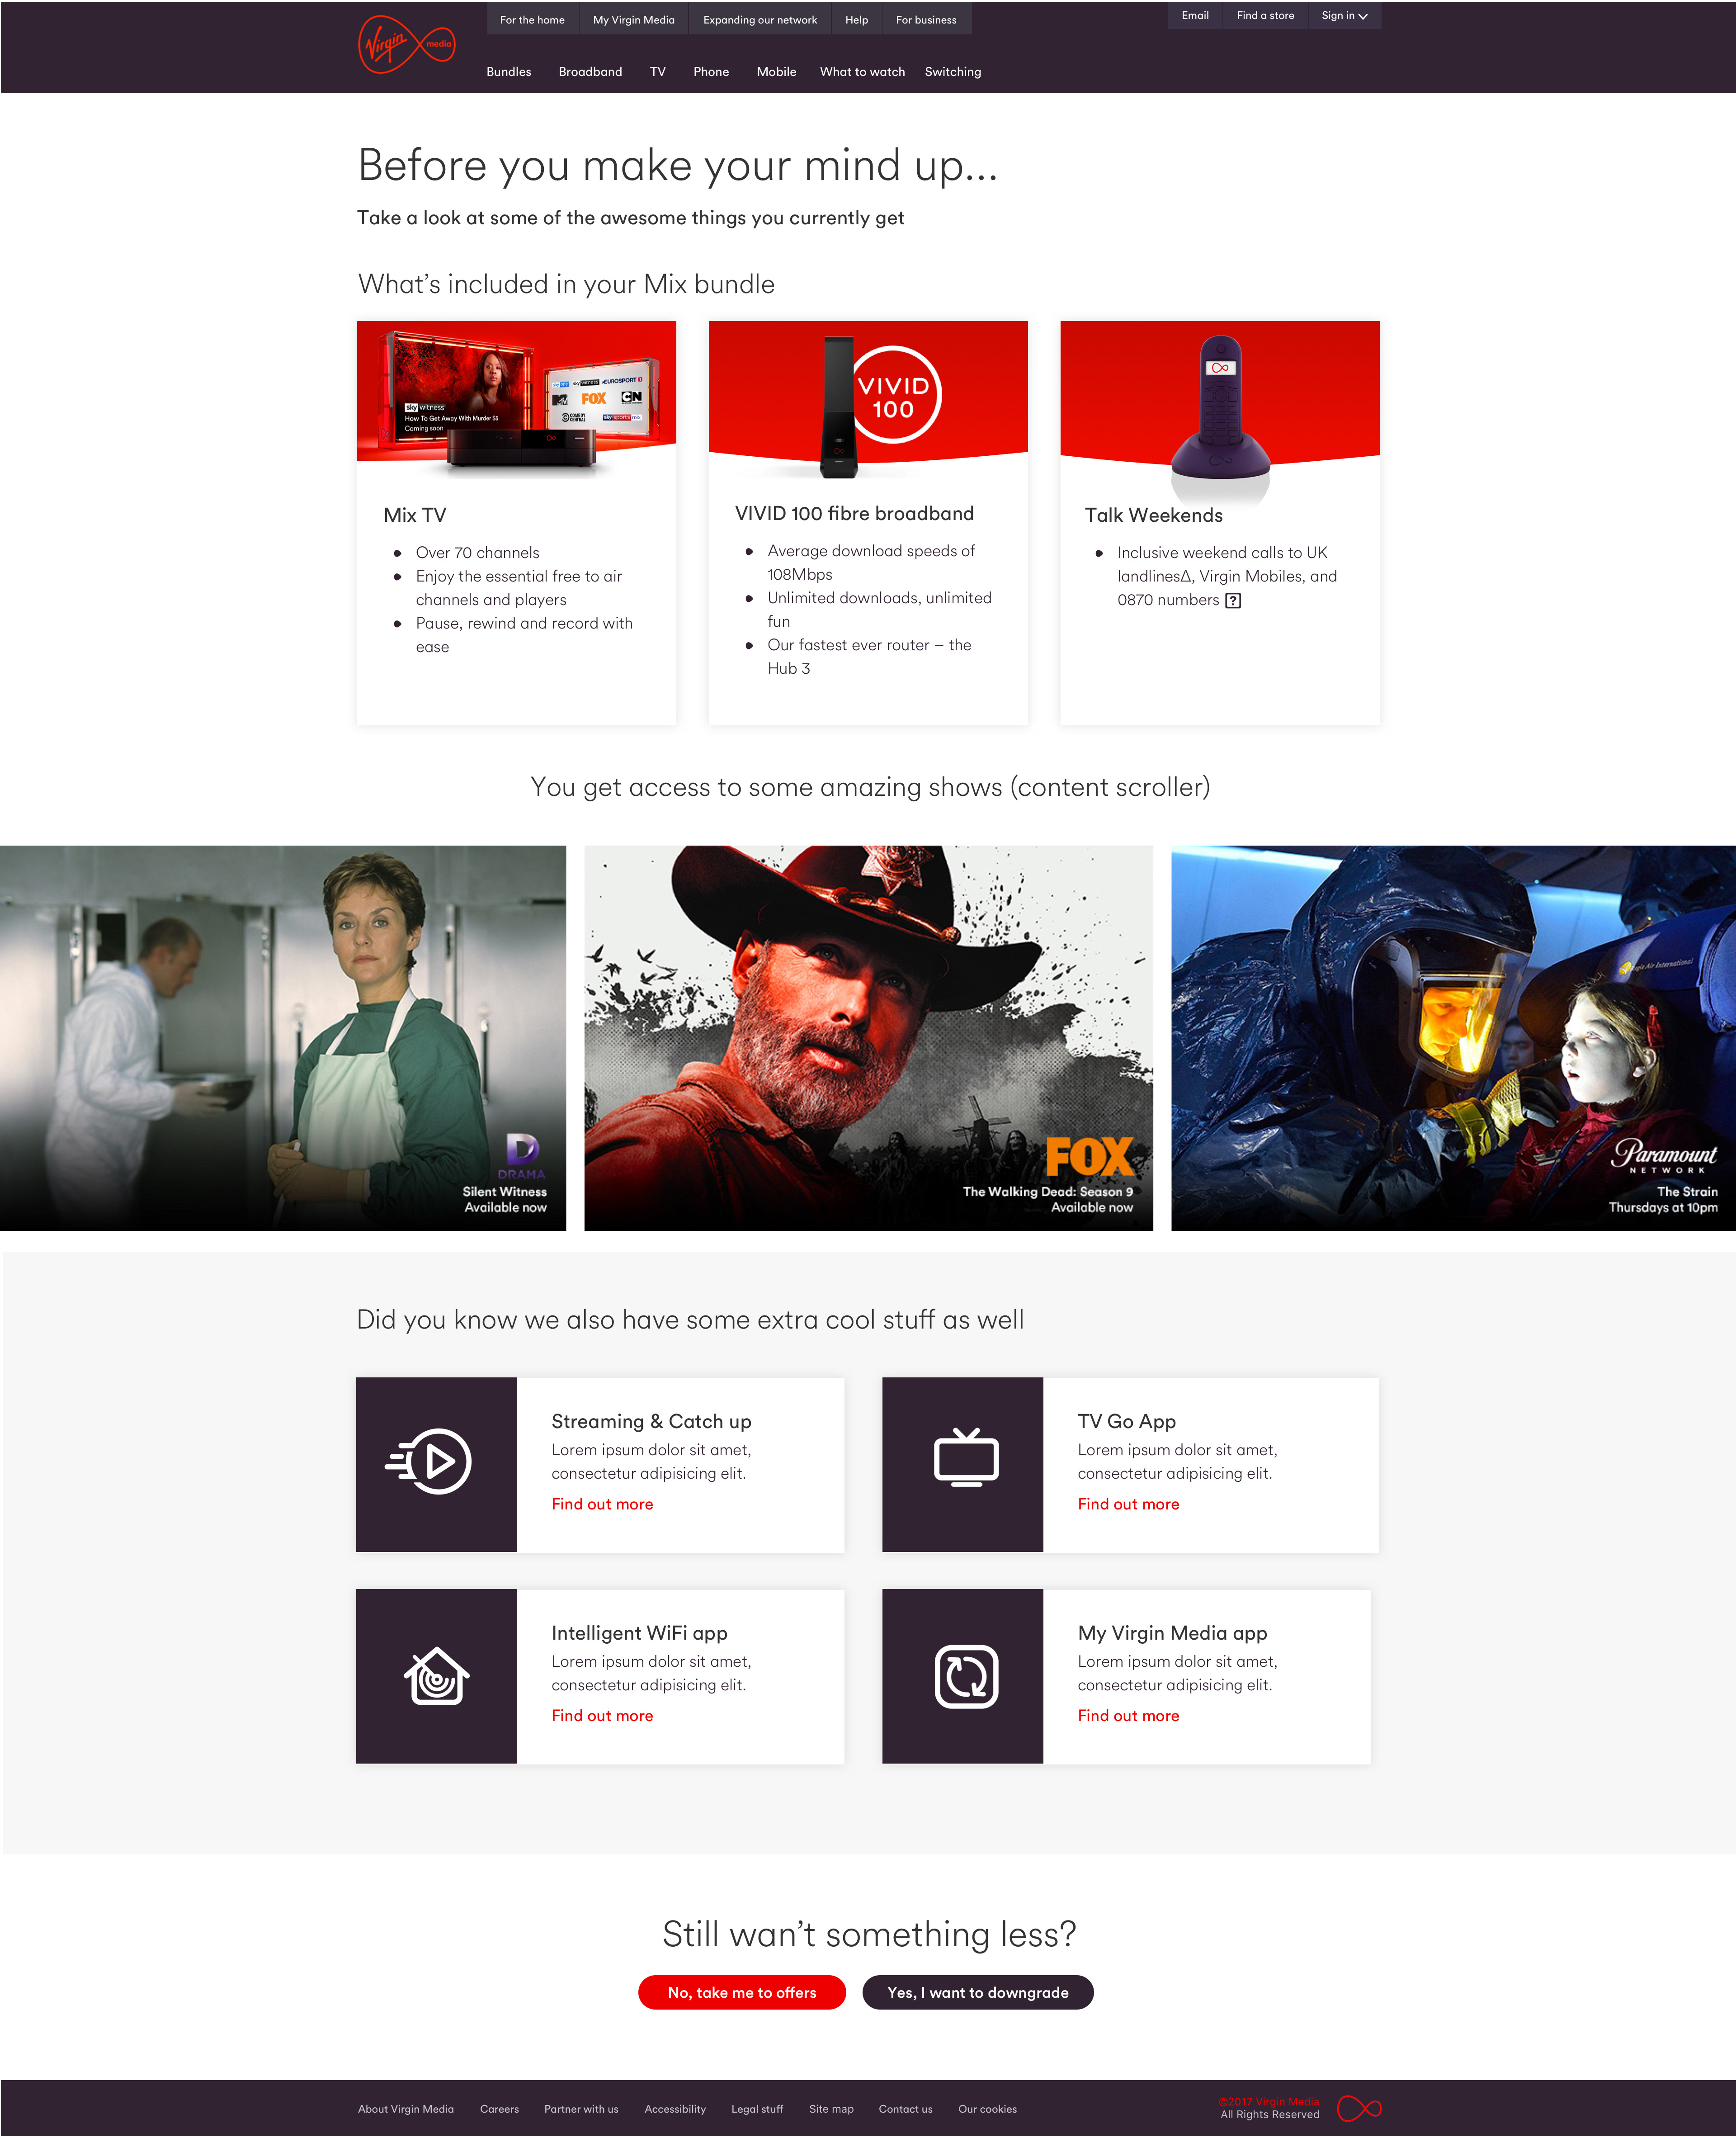The height and width of the screenshot is (2138, 1736).
Task: Click the Mix TV card image
Action: 516,400
